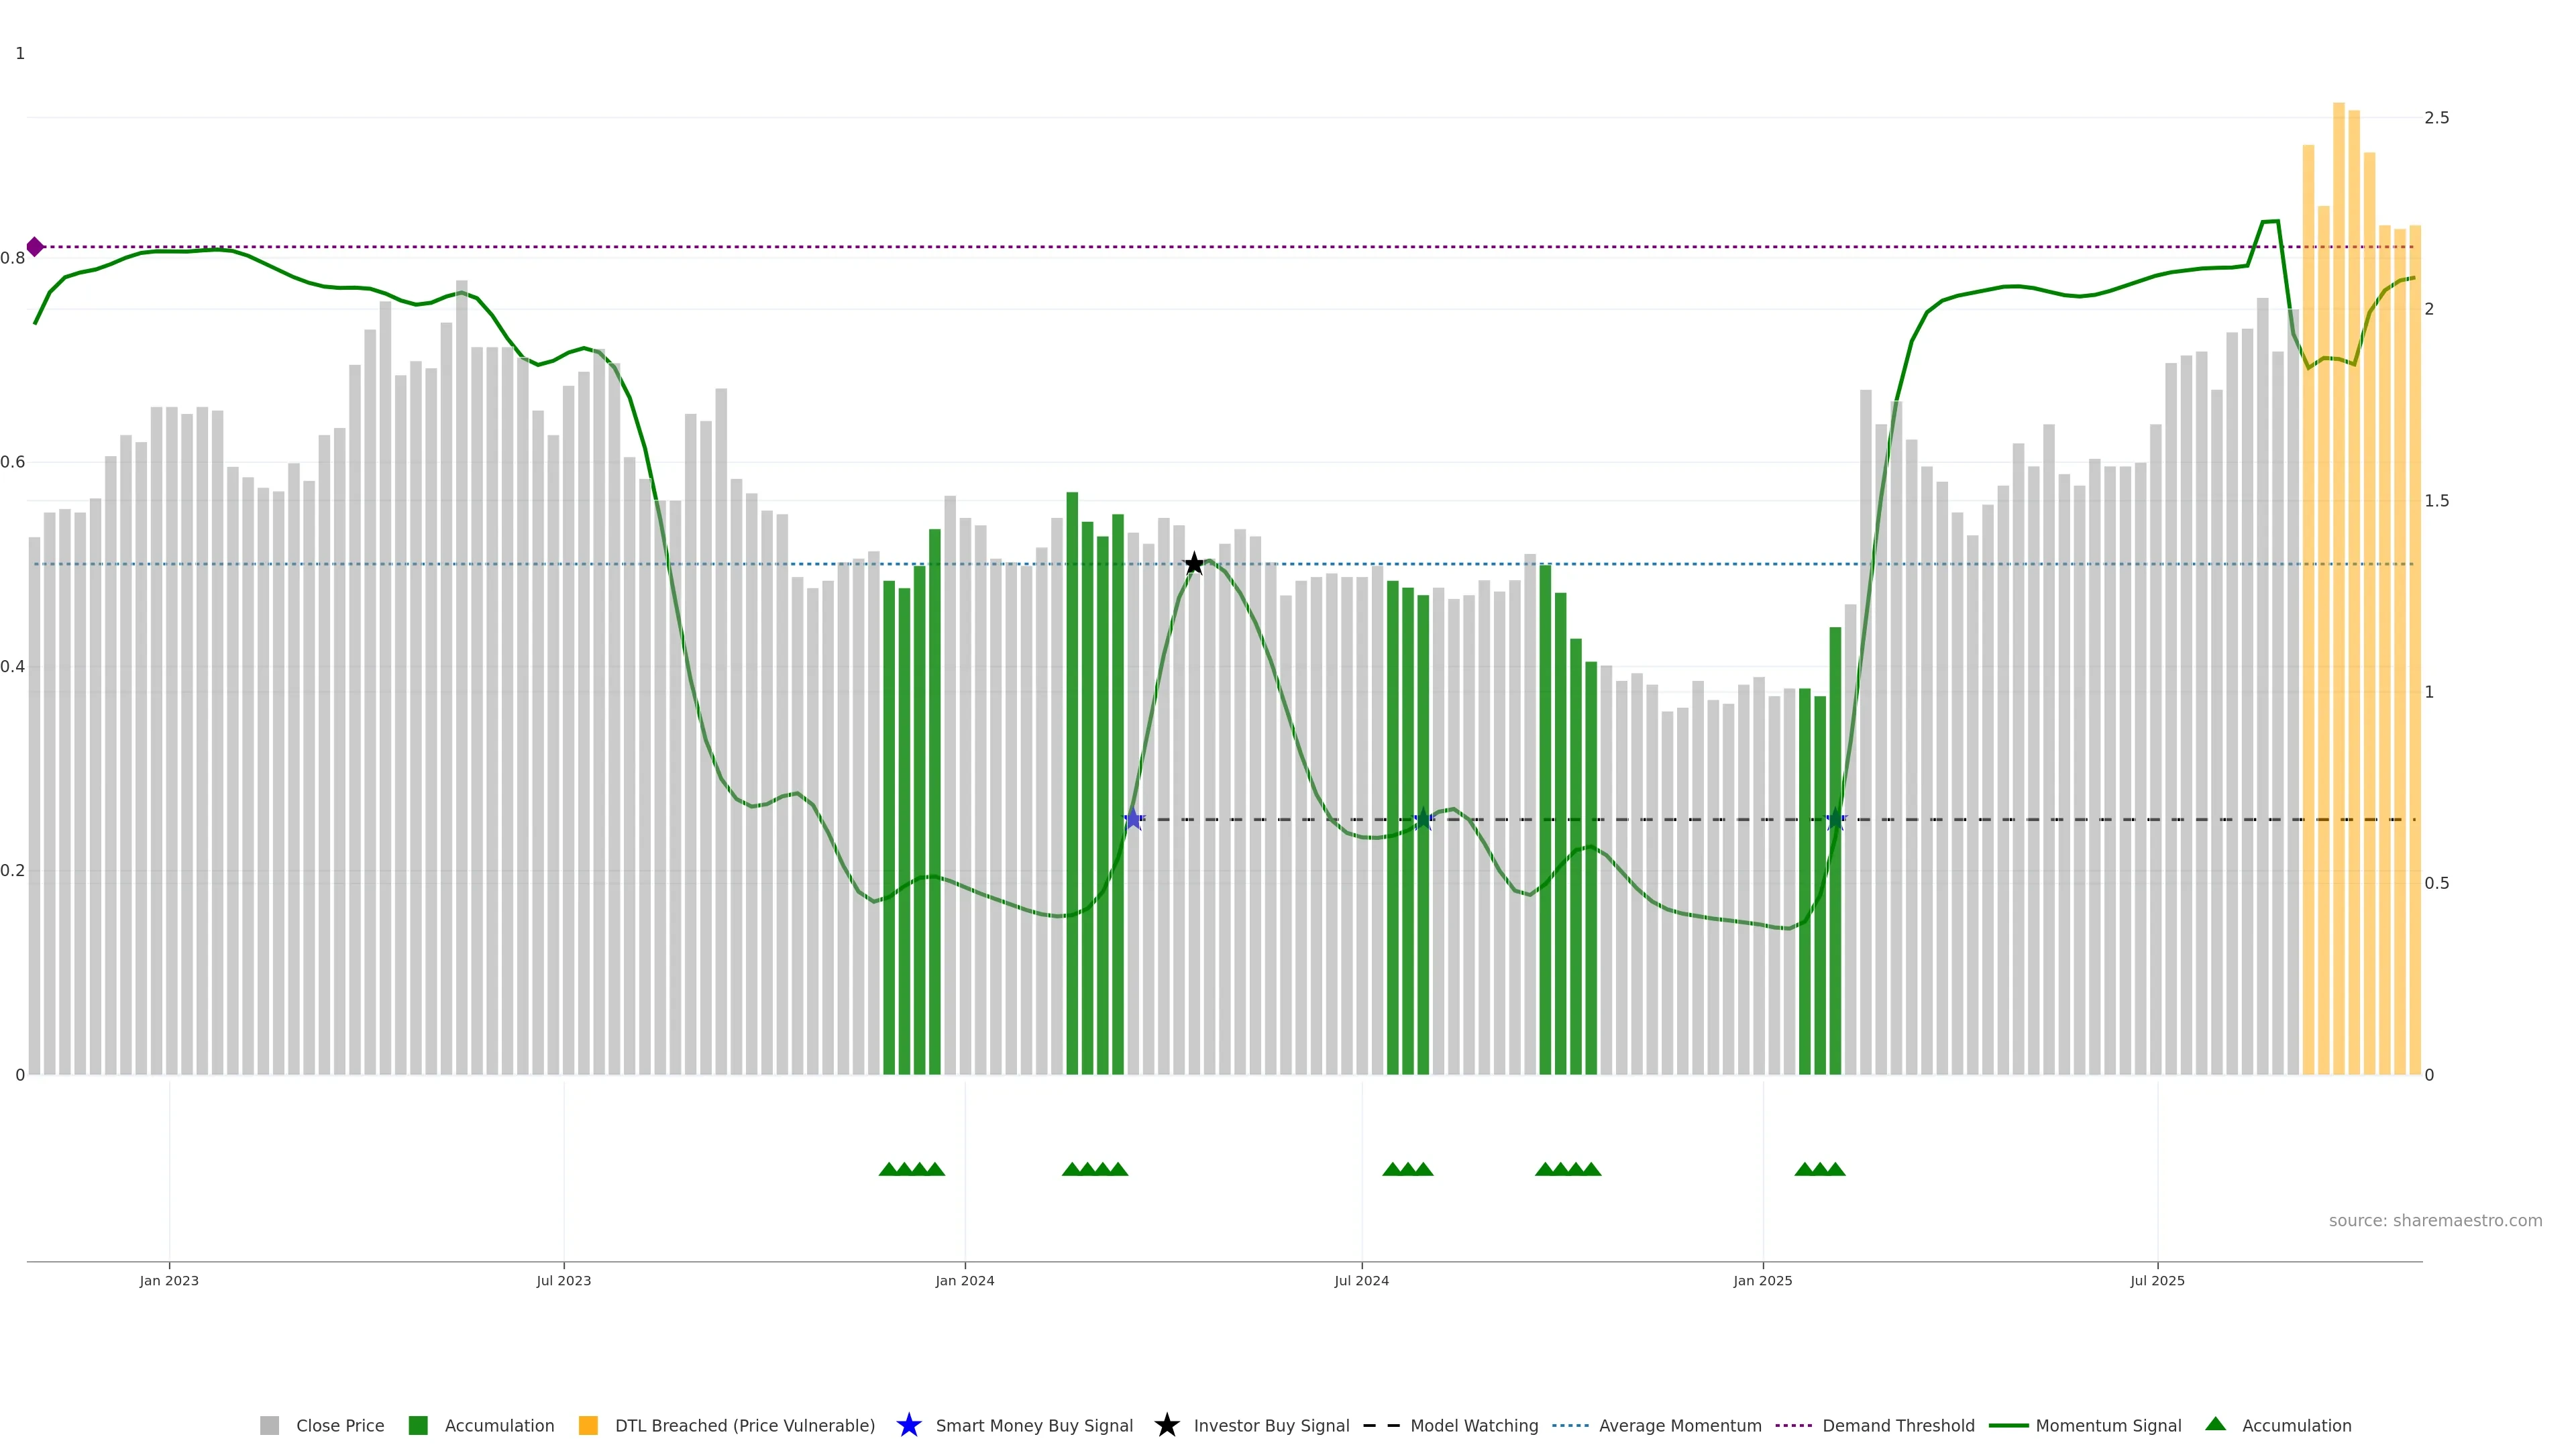Click the blue star legend icon
Screen dimensions: 2576x1449
click(x=908, y=1425)
